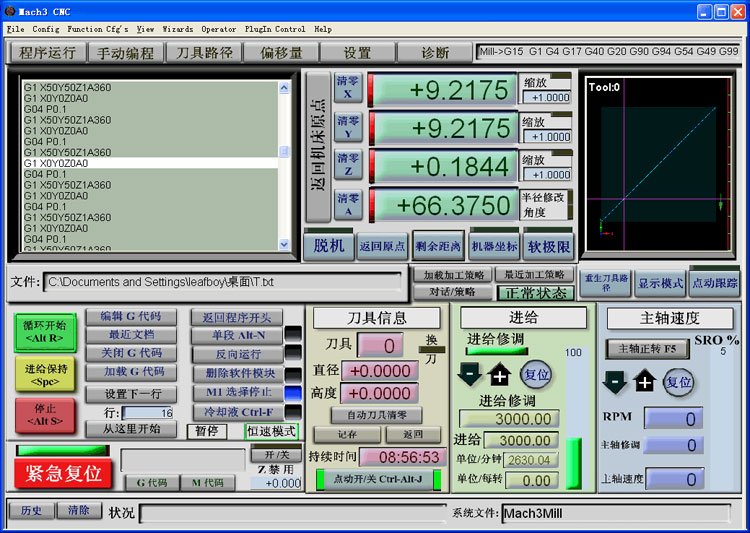This screenshot has height=533, width=750.
Task: Toggle 软极限 soft limits
Action: click(x=549, y=246)
